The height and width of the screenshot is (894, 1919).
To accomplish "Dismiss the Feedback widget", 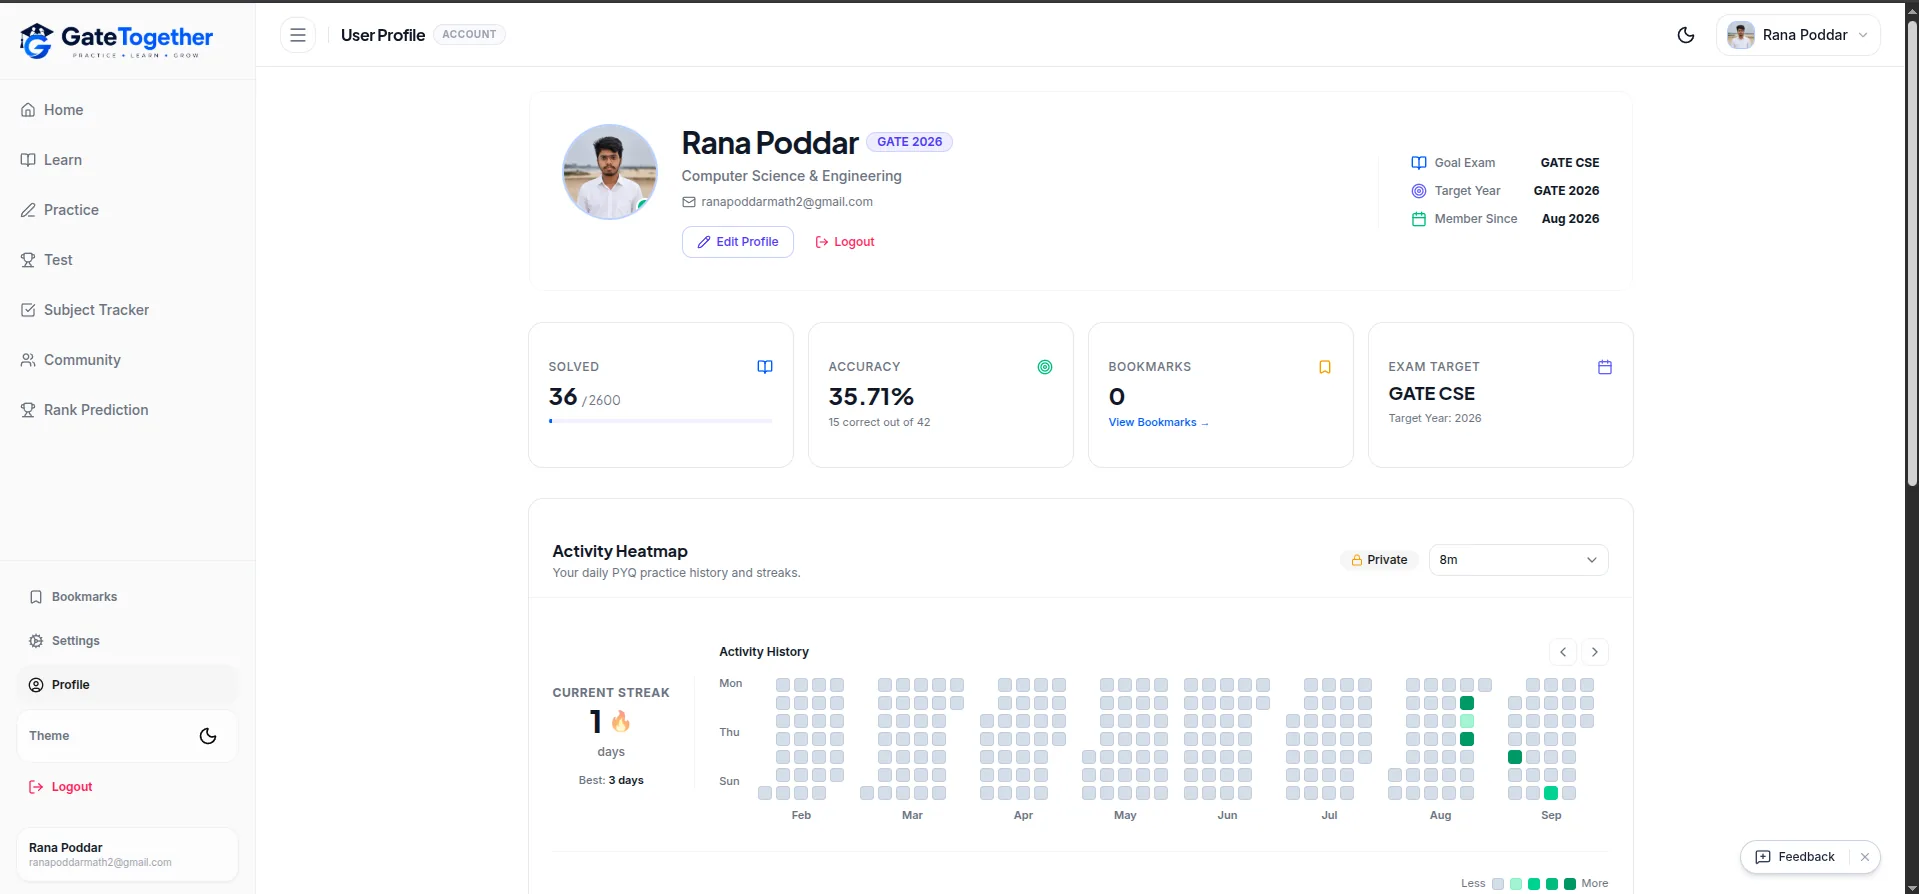I will [x=1865, y=857].
